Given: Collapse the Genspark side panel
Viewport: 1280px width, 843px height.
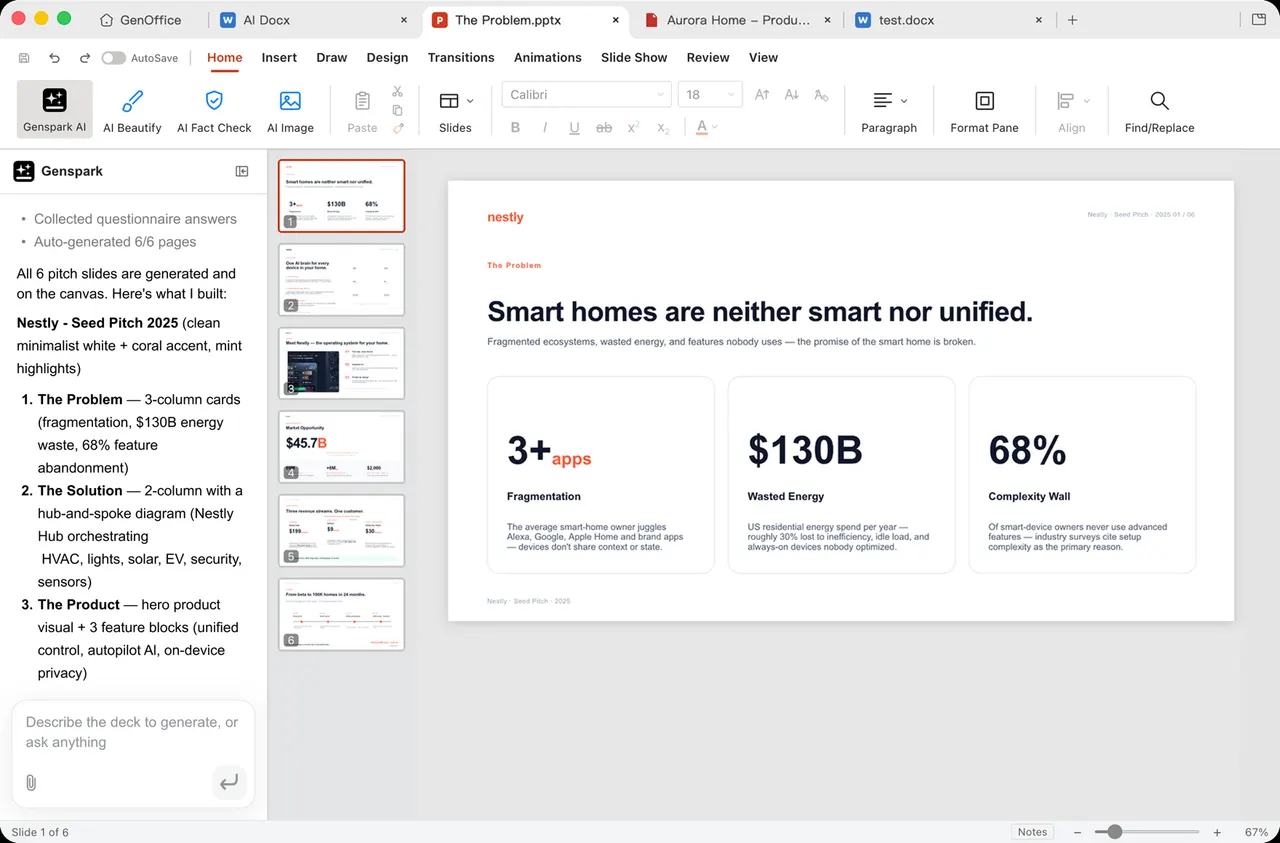Looking at the screenshot, I should pos(242,171).
